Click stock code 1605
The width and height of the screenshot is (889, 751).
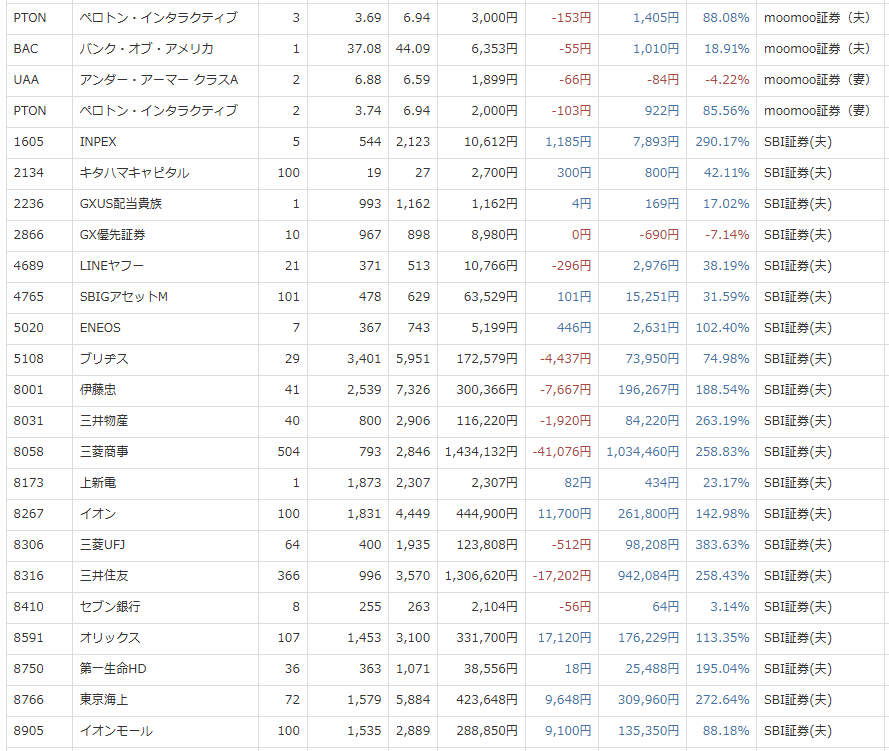tap(28, 142)
